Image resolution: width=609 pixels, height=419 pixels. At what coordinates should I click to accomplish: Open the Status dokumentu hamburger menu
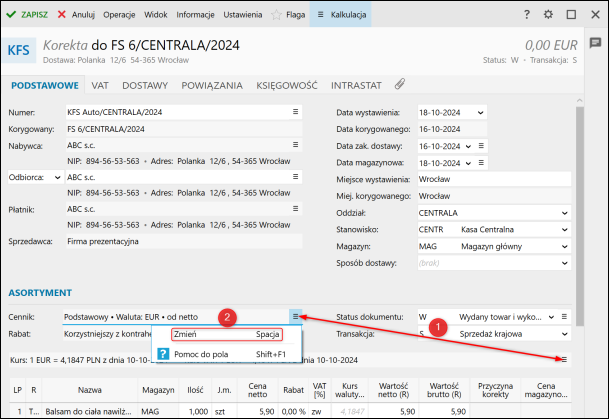click(564, 317)
